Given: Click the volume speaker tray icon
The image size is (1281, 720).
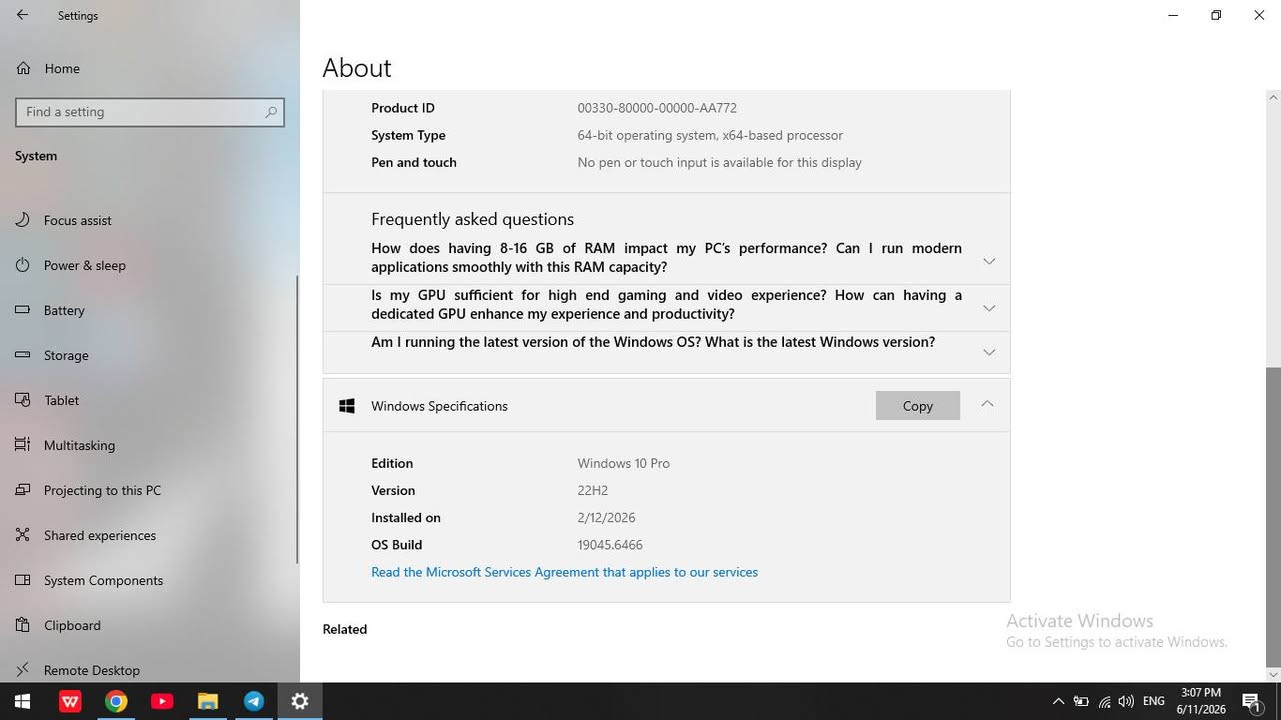Looking at the screenshot, I should (1126, 701).
